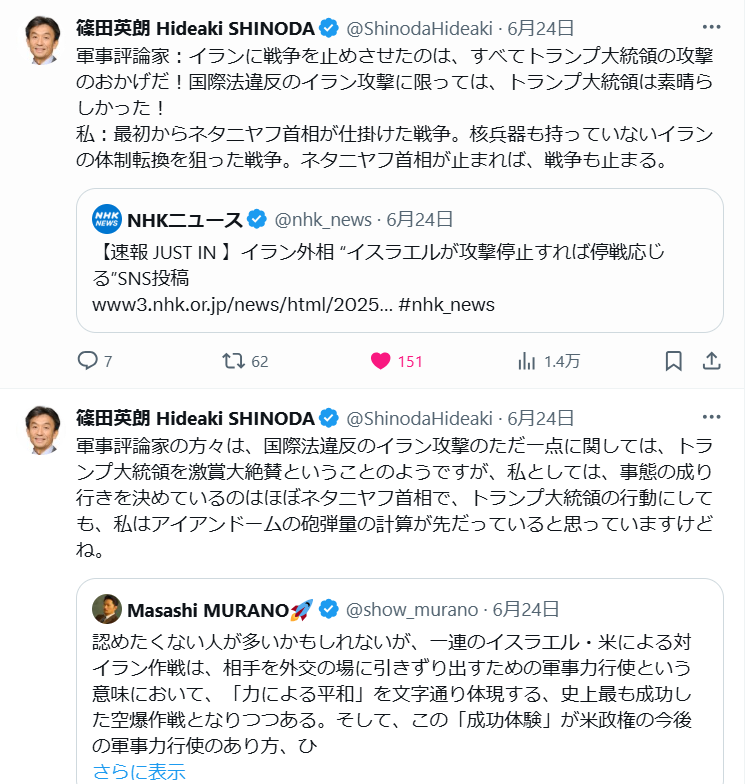Viewport: 747px width, 784px height.
Task: Open the 6月24日 timestamp of second tweet
Action: point(540,418)
